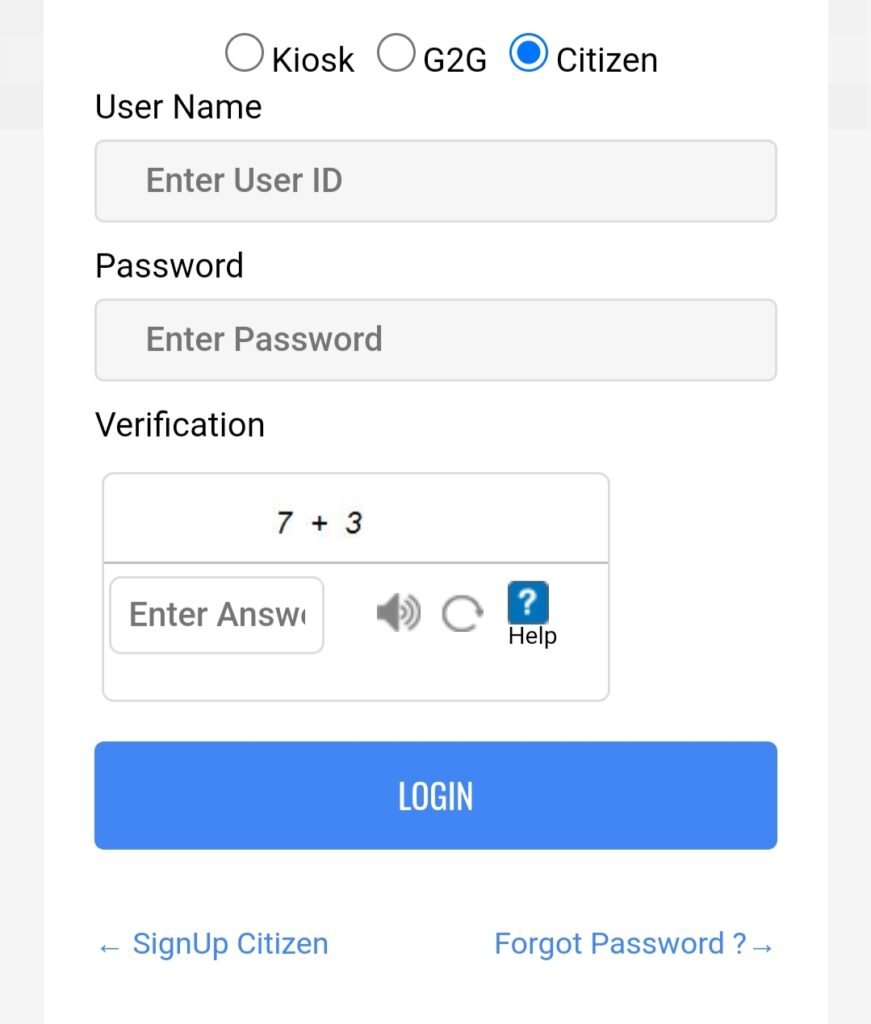Screen dimensions: 871x1024
Task: Click the "User Name" field label
Action: pos(178,107)
